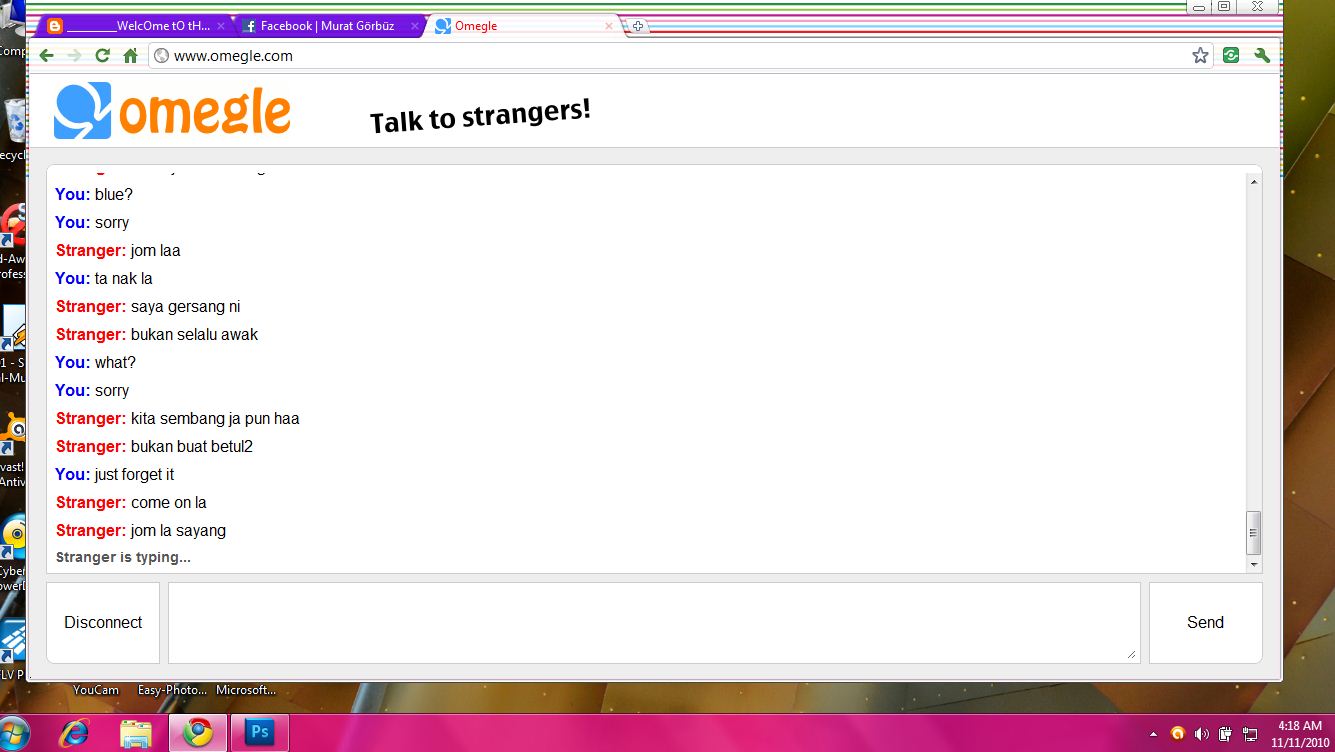Viewport: 1335px width, 752px height.
Task: Close the Blogger WelcOme tab
Action: [x=221, y=26]
